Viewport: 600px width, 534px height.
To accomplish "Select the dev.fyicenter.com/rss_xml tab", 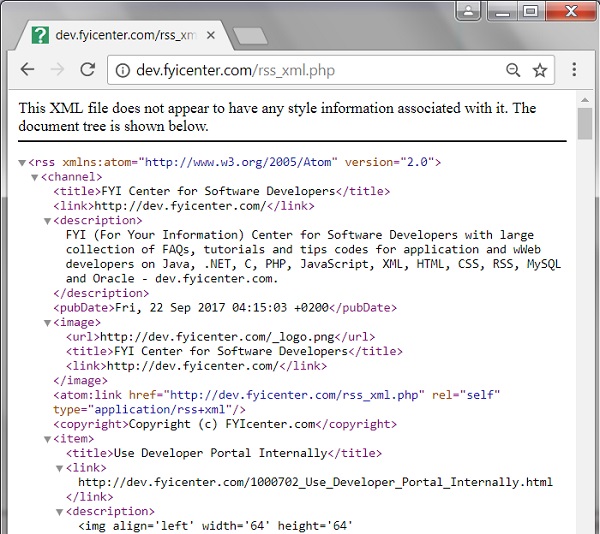I will [124, 36].
